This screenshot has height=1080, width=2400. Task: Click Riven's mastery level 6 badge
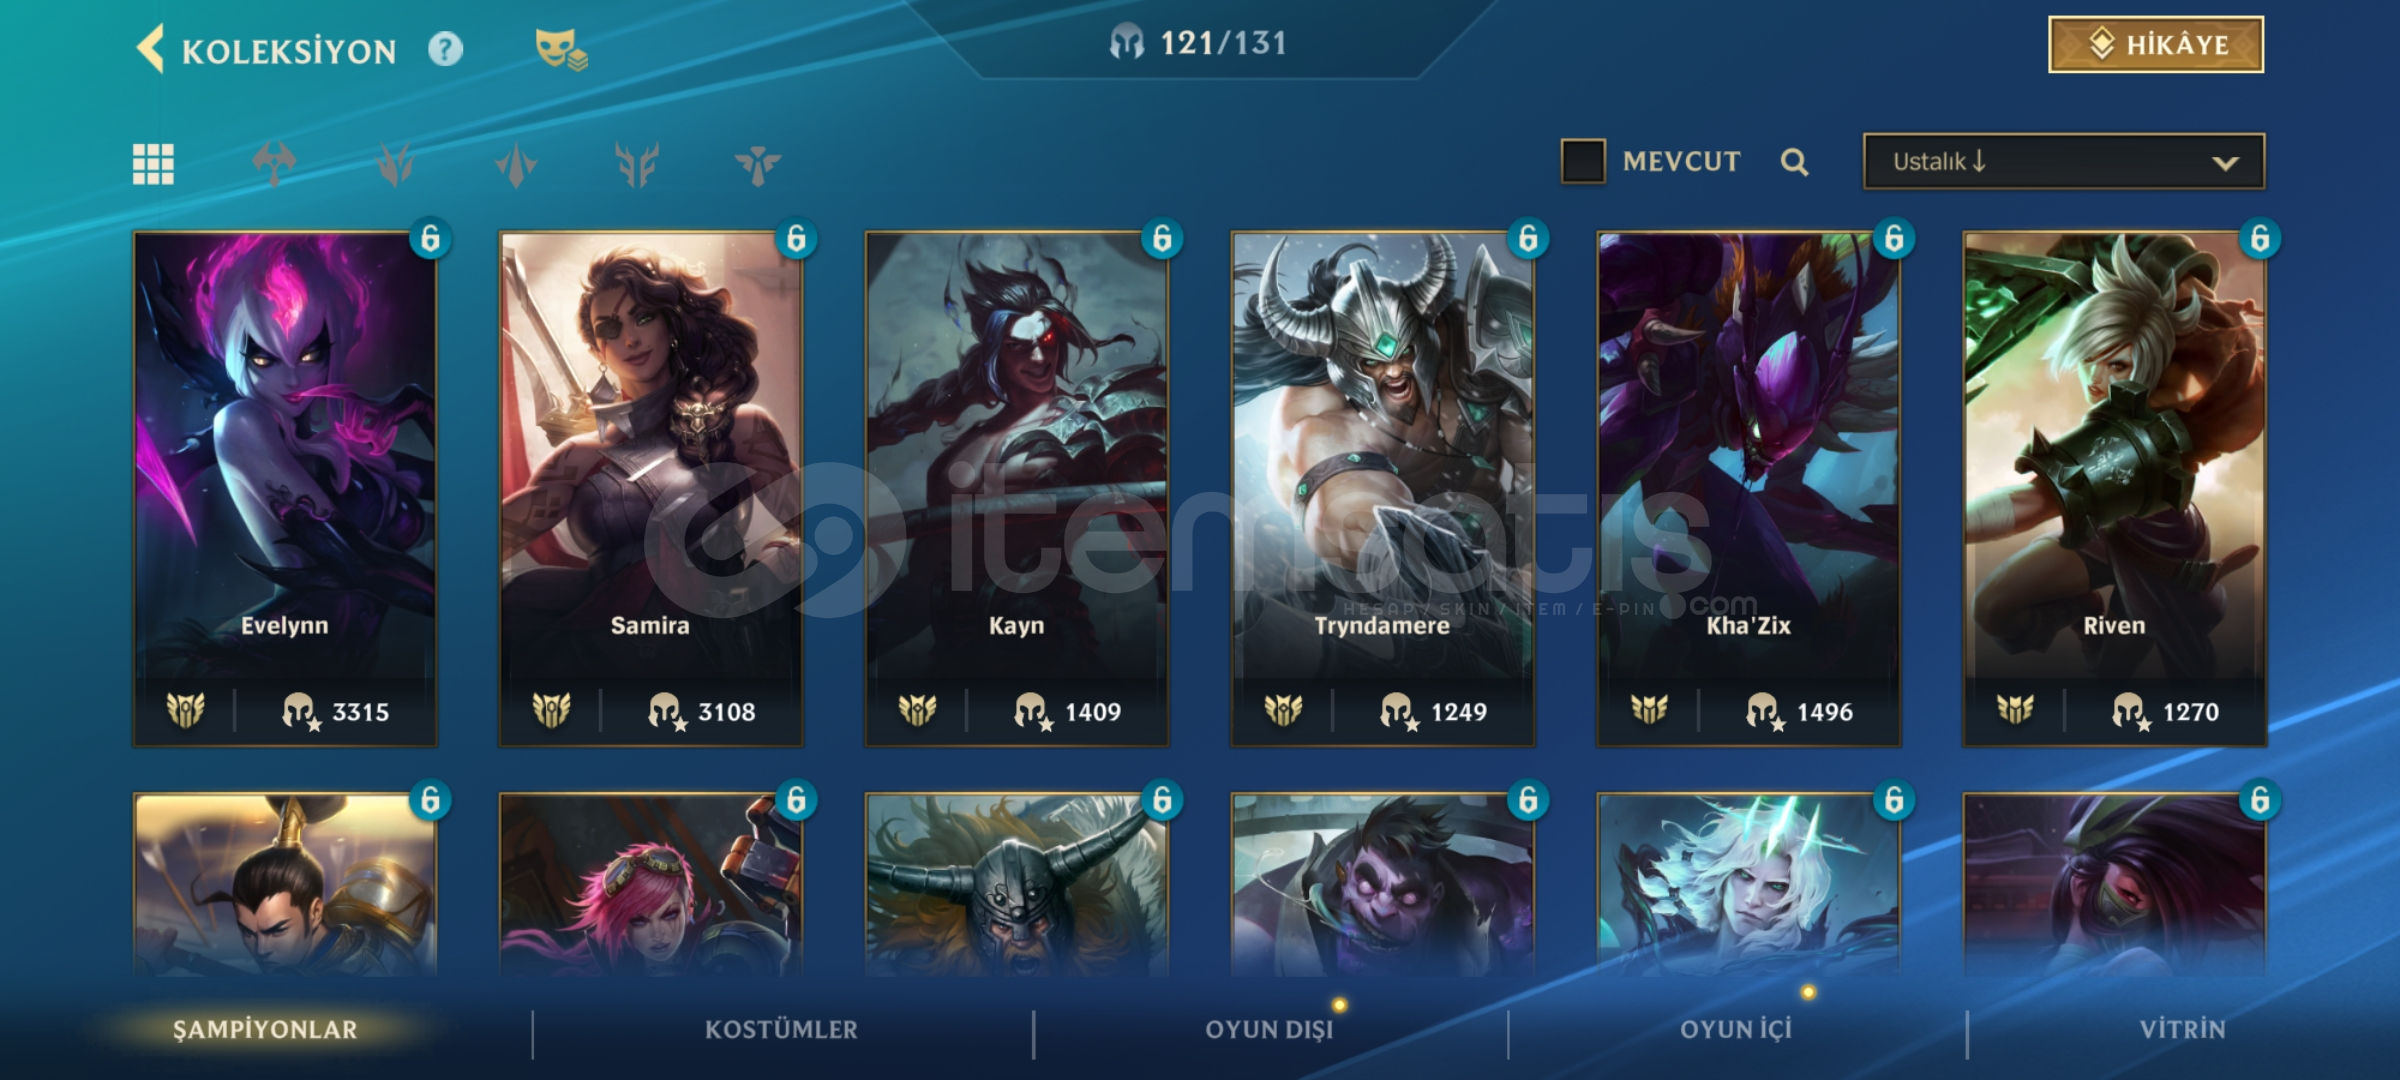[x=2259, y=239]
